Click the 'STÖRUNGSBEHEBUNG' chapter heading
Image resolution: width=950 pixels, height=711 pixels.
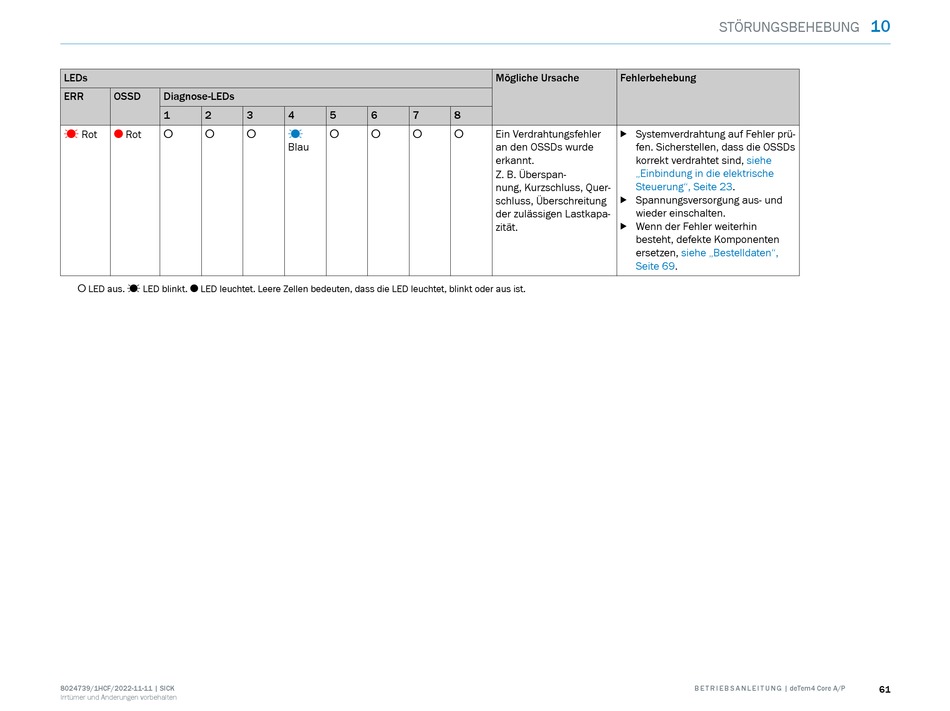pyautogui.click(x=788, y=27)
